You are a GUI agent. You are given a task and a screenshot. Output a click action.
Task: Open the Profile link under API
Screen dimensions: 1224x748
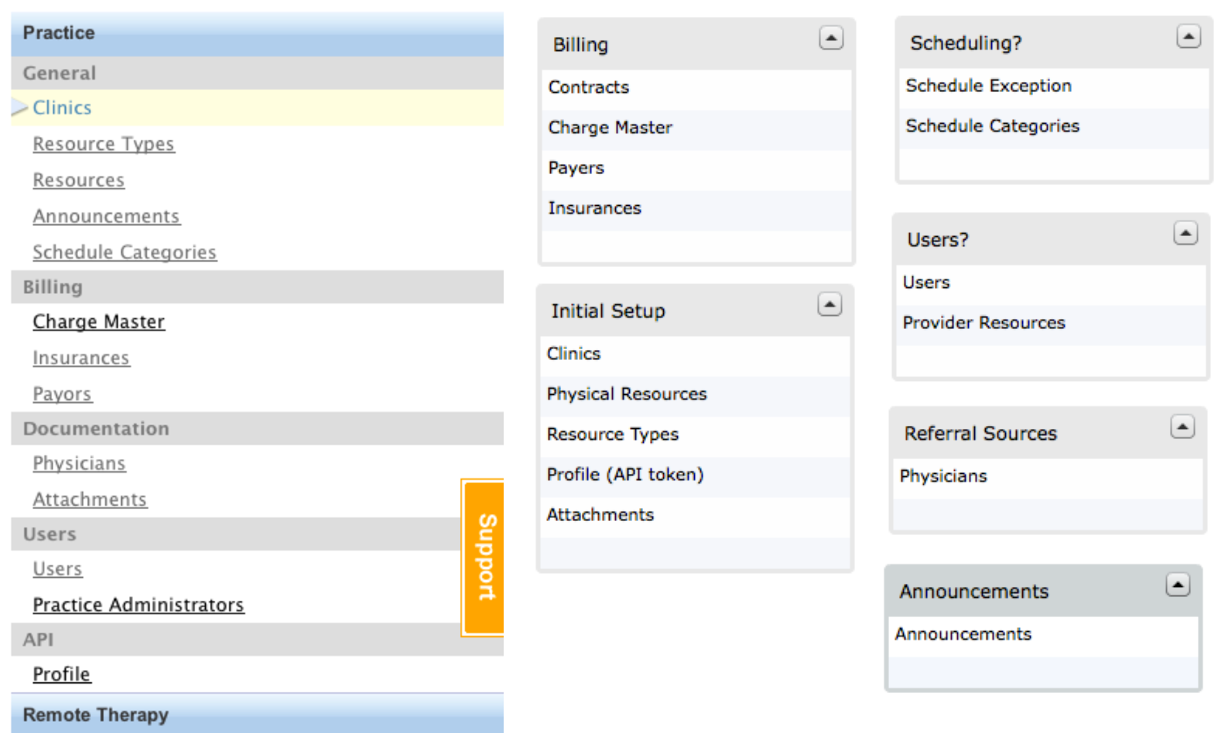pos(61,674)
